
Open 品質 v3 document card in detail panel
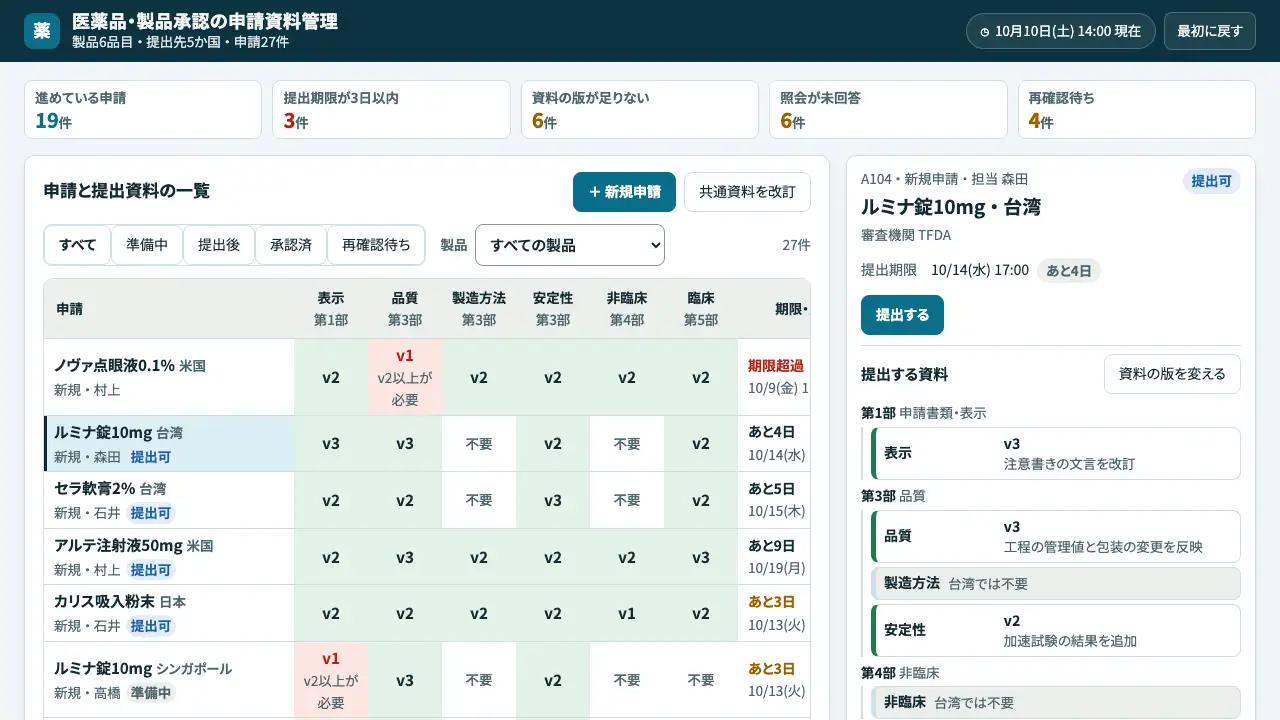click(1056, 537)
